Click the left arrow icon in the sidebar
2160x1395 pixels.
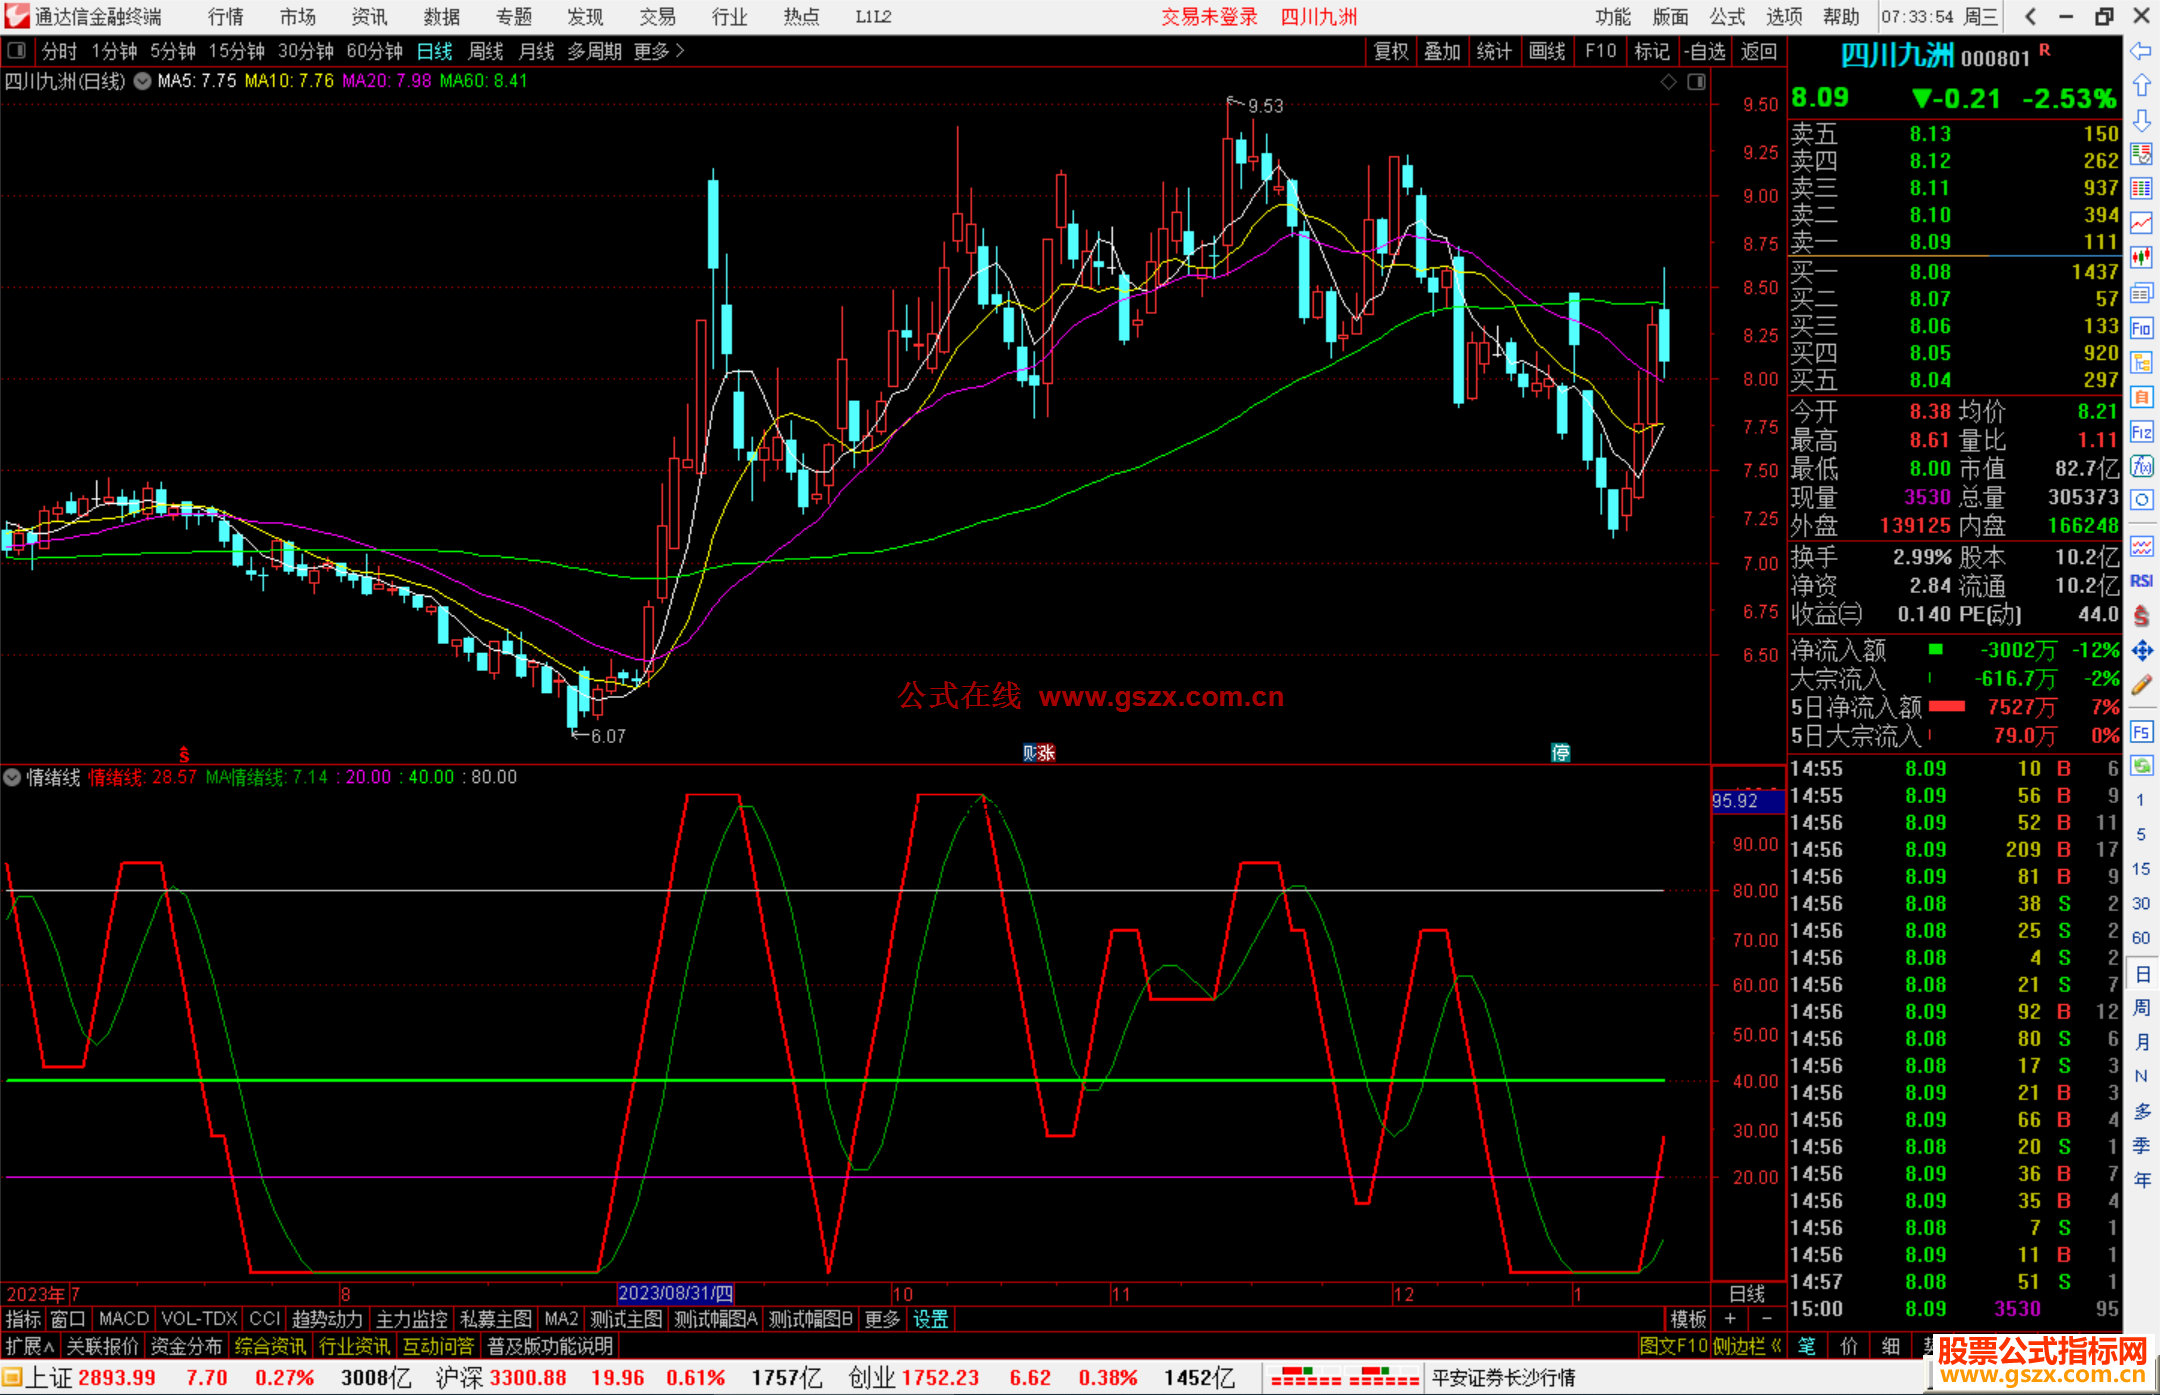pyautogui.click(x=2141, y=51)
